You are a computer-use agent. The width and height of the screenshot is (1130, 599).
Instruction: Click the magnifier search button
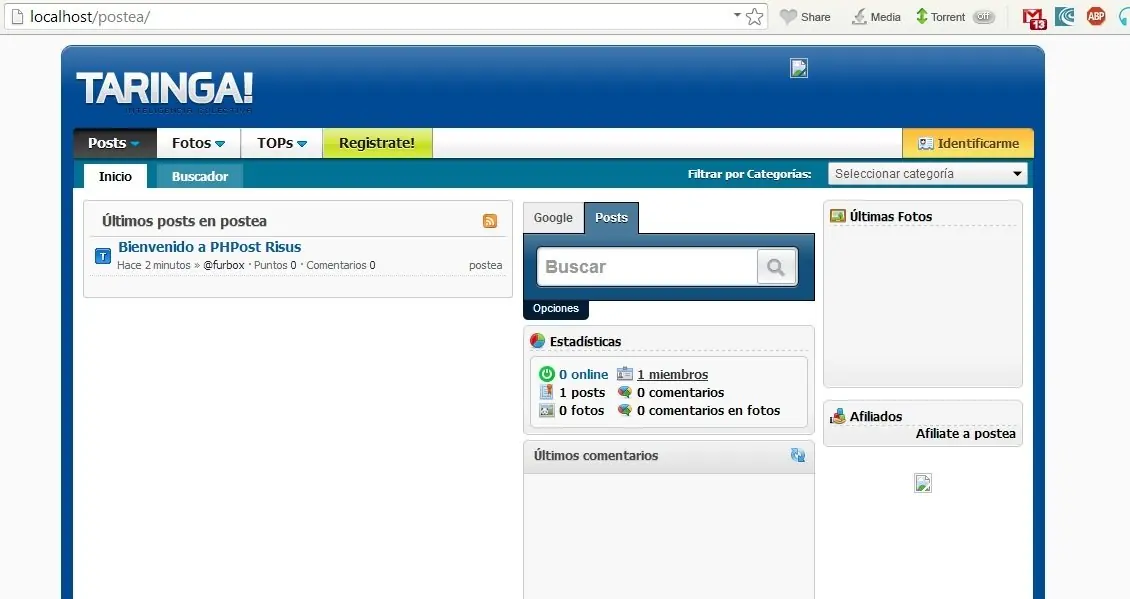tap(776, 267)
